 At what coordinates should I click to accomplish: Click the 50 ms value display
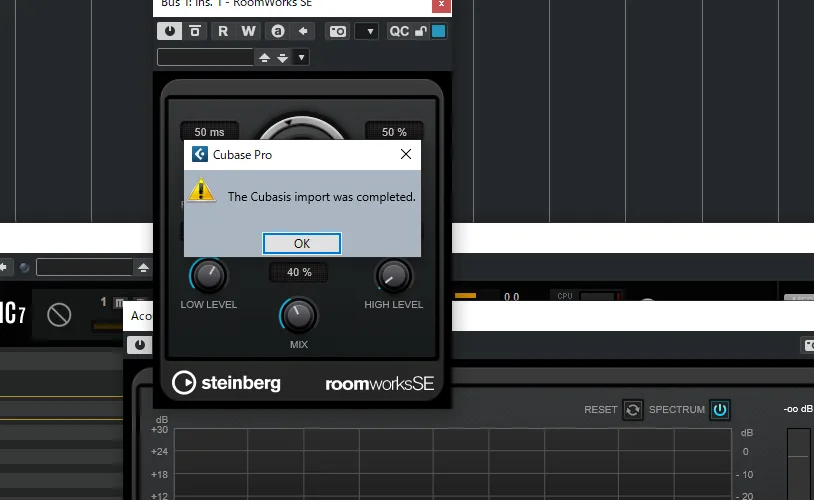pyautogui.click(x=209, y=132)
